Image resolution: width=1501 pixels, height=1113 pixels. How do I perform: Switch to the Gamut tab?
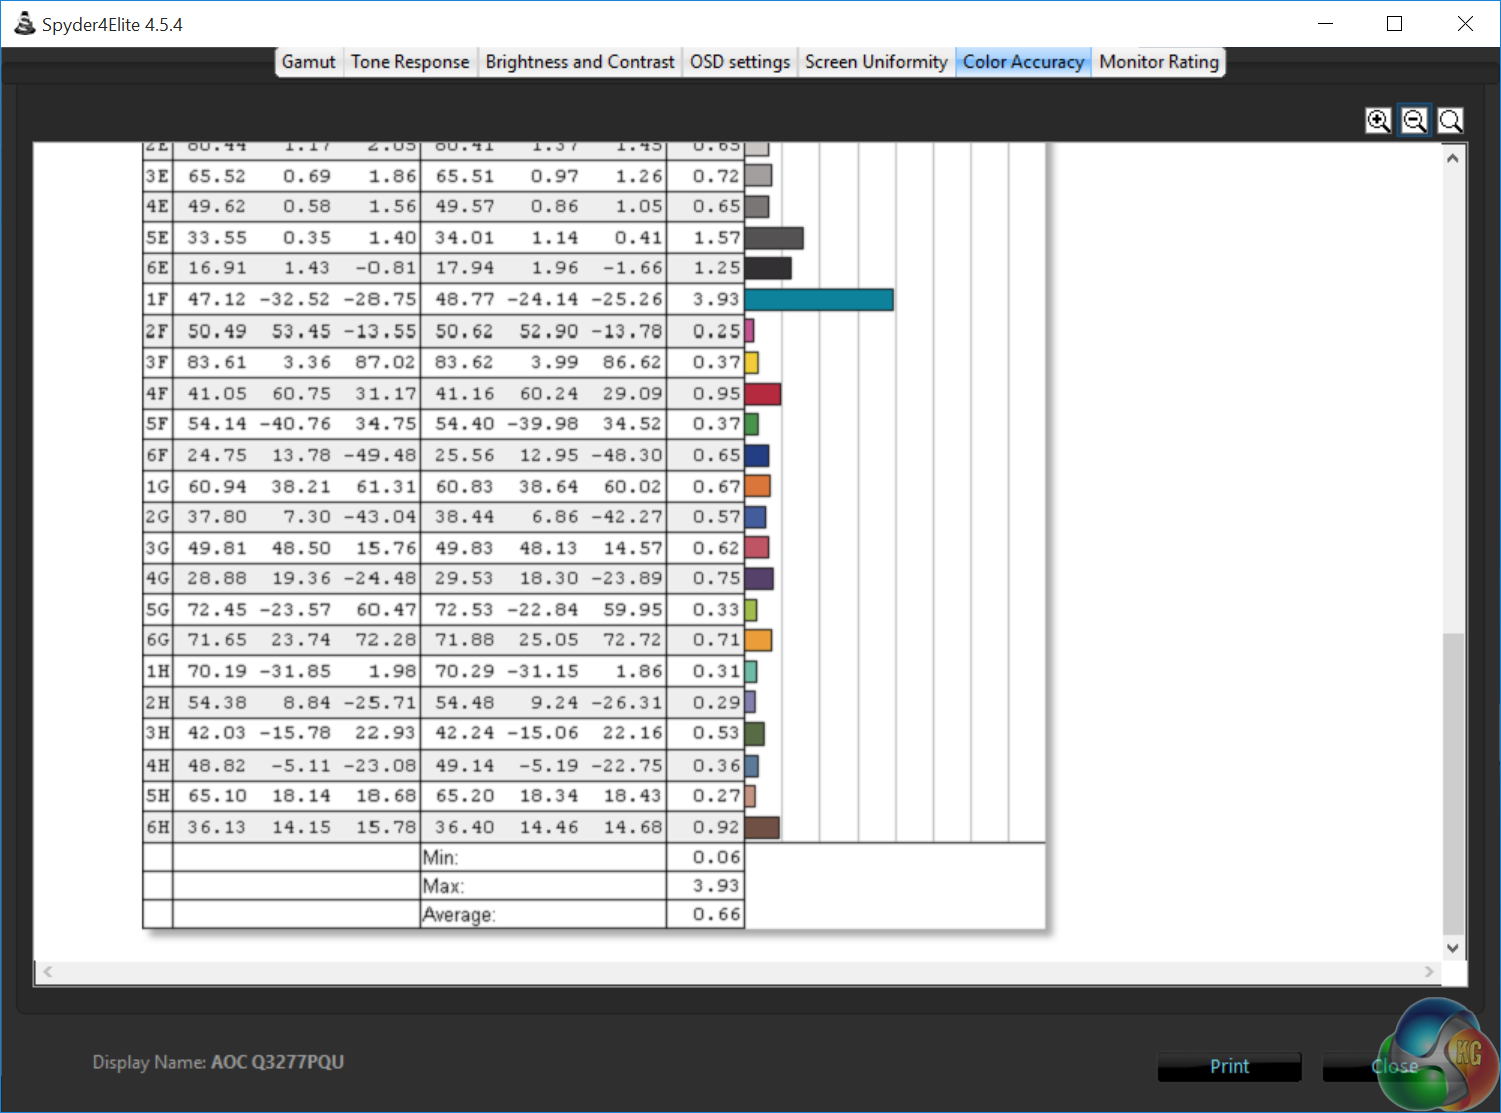(x=308, y=62)
